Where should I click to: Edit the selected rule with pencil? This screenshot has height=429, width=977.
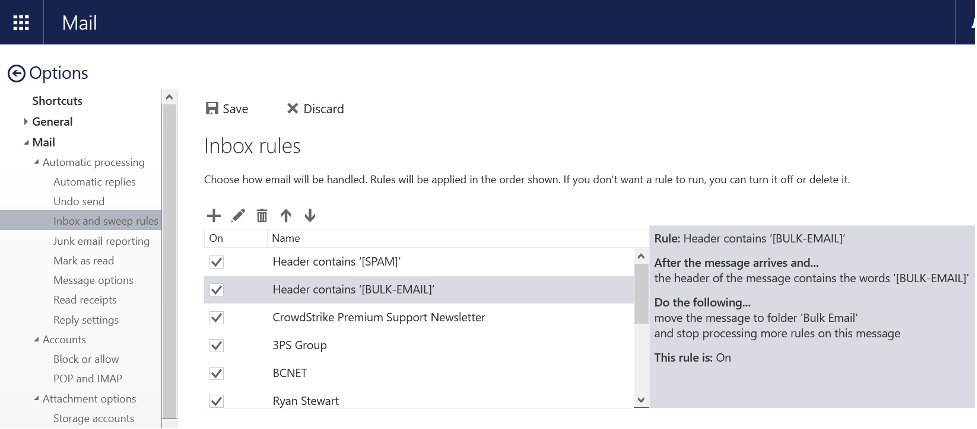pos(238,215)
